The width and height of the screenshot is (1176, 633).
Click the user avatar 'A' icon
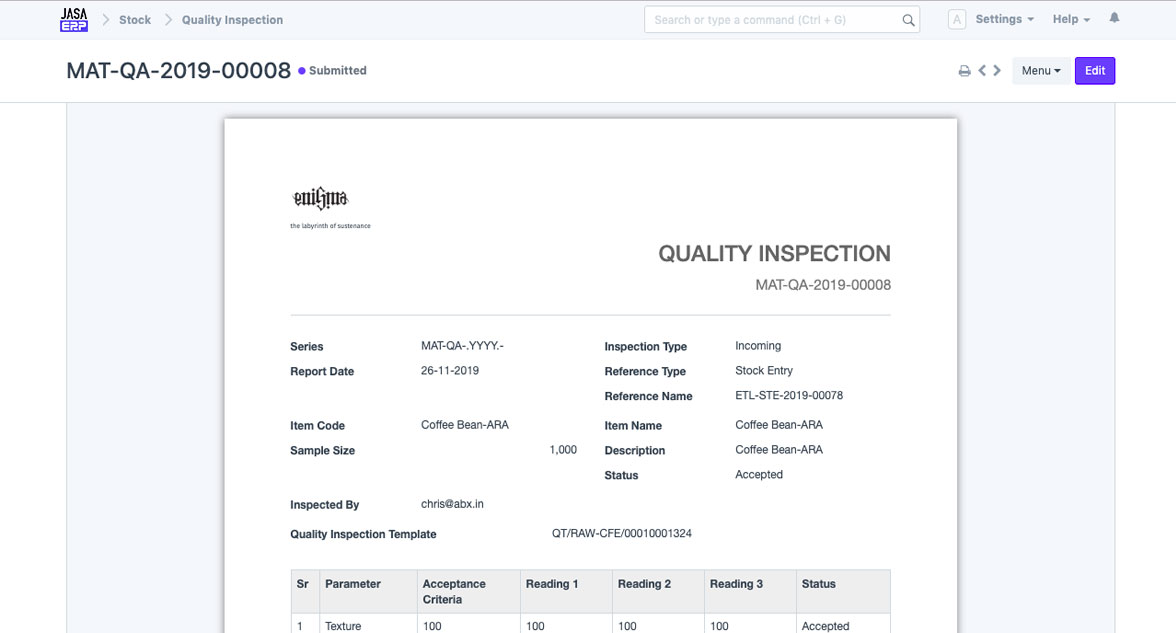(x=957, y=20)
